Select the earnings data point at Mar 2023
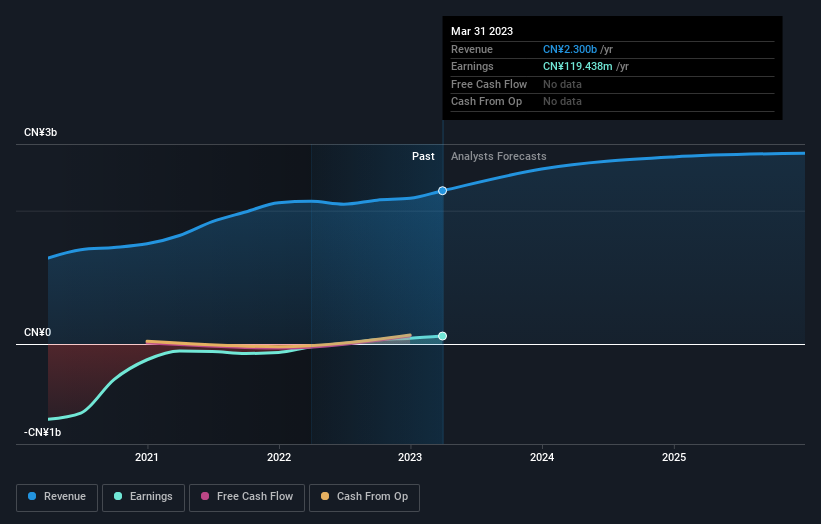The height and width of the screenshot is (524, 821). [442, 336]
